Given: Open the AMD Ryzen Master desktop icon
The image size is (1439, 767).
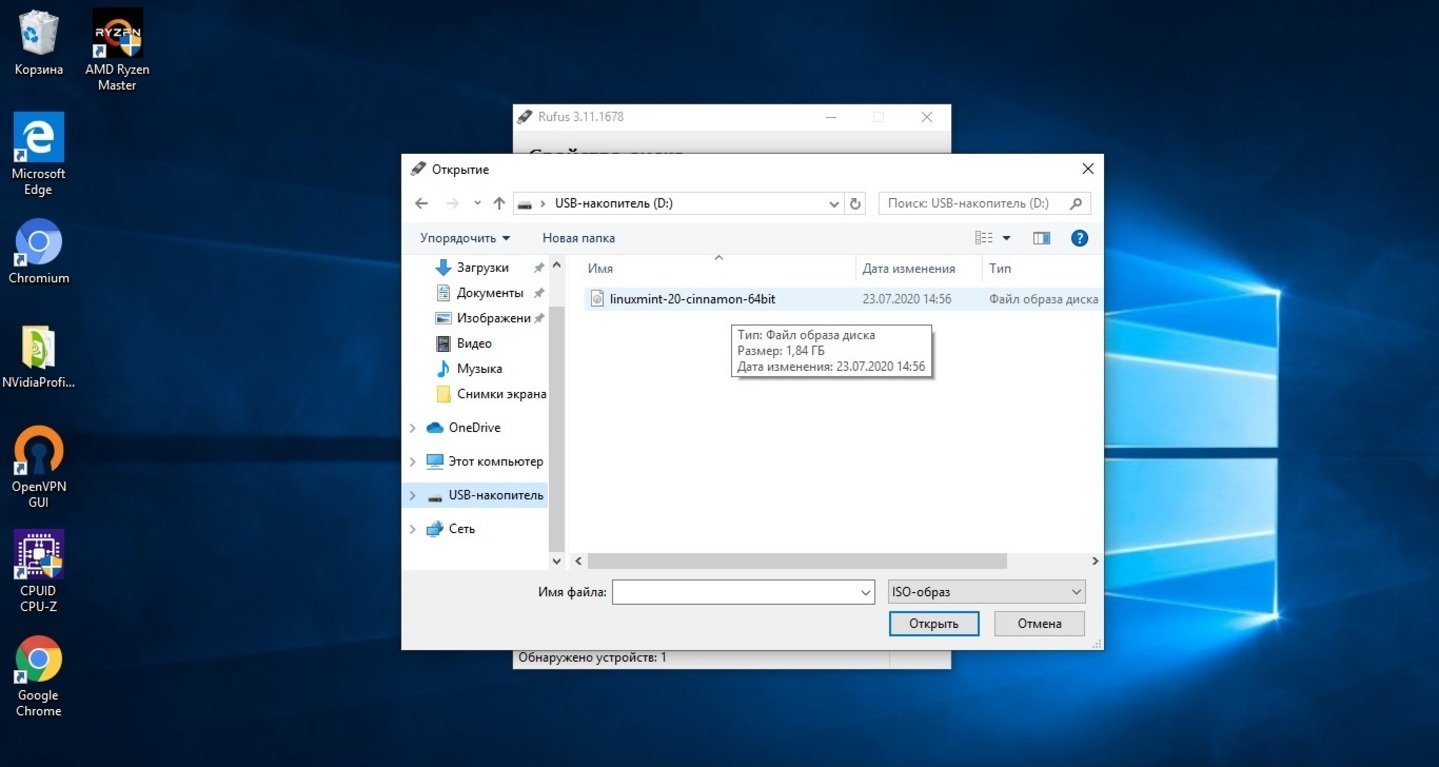Looking at the screenshot, I should (x=117, y=50).
